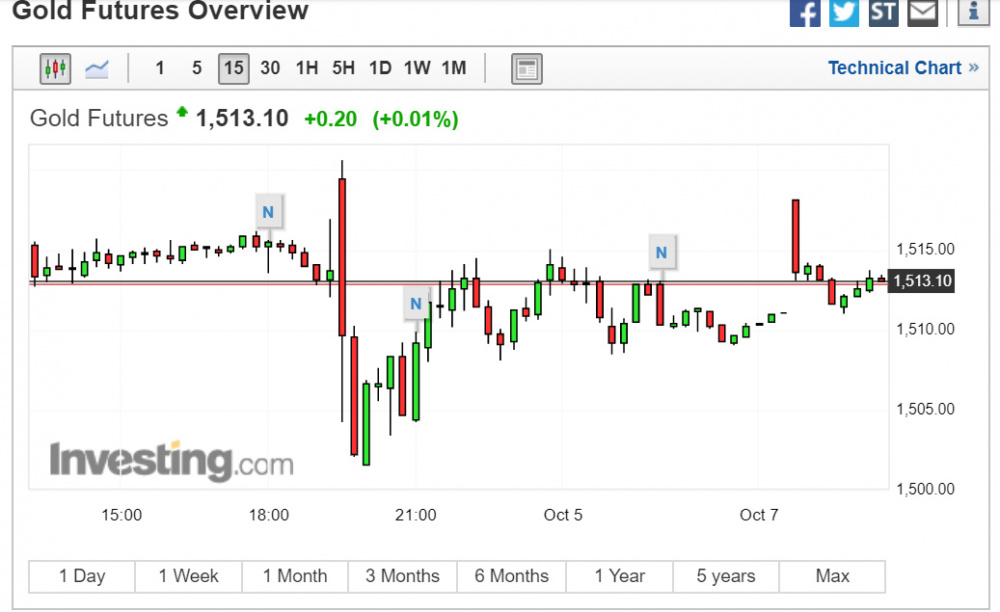This screenshot has width=1000, height=612.
Task: Switch to candlestick chart type
Action: tap(55, 68)
